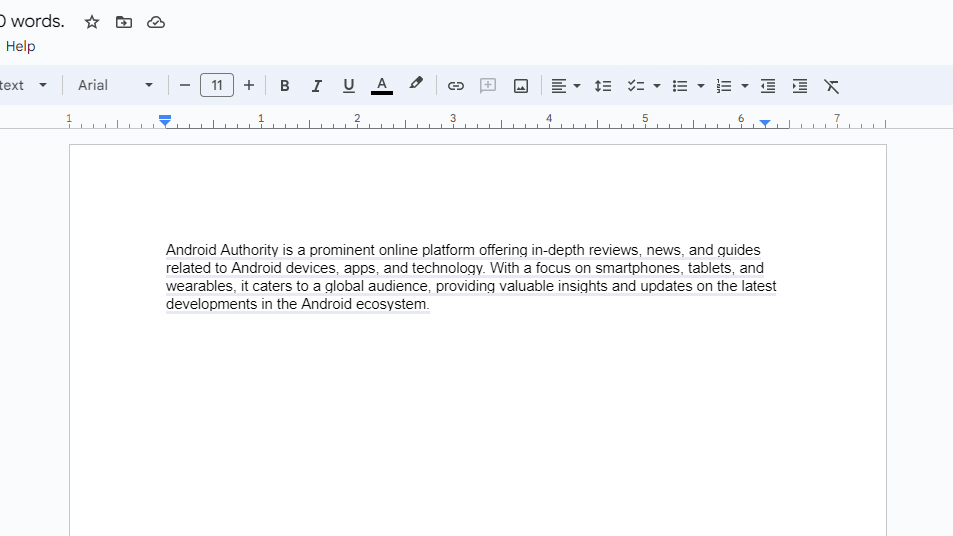Apply a numbered list
Screen dimensions: 953x536
click(x=724, y=86)
